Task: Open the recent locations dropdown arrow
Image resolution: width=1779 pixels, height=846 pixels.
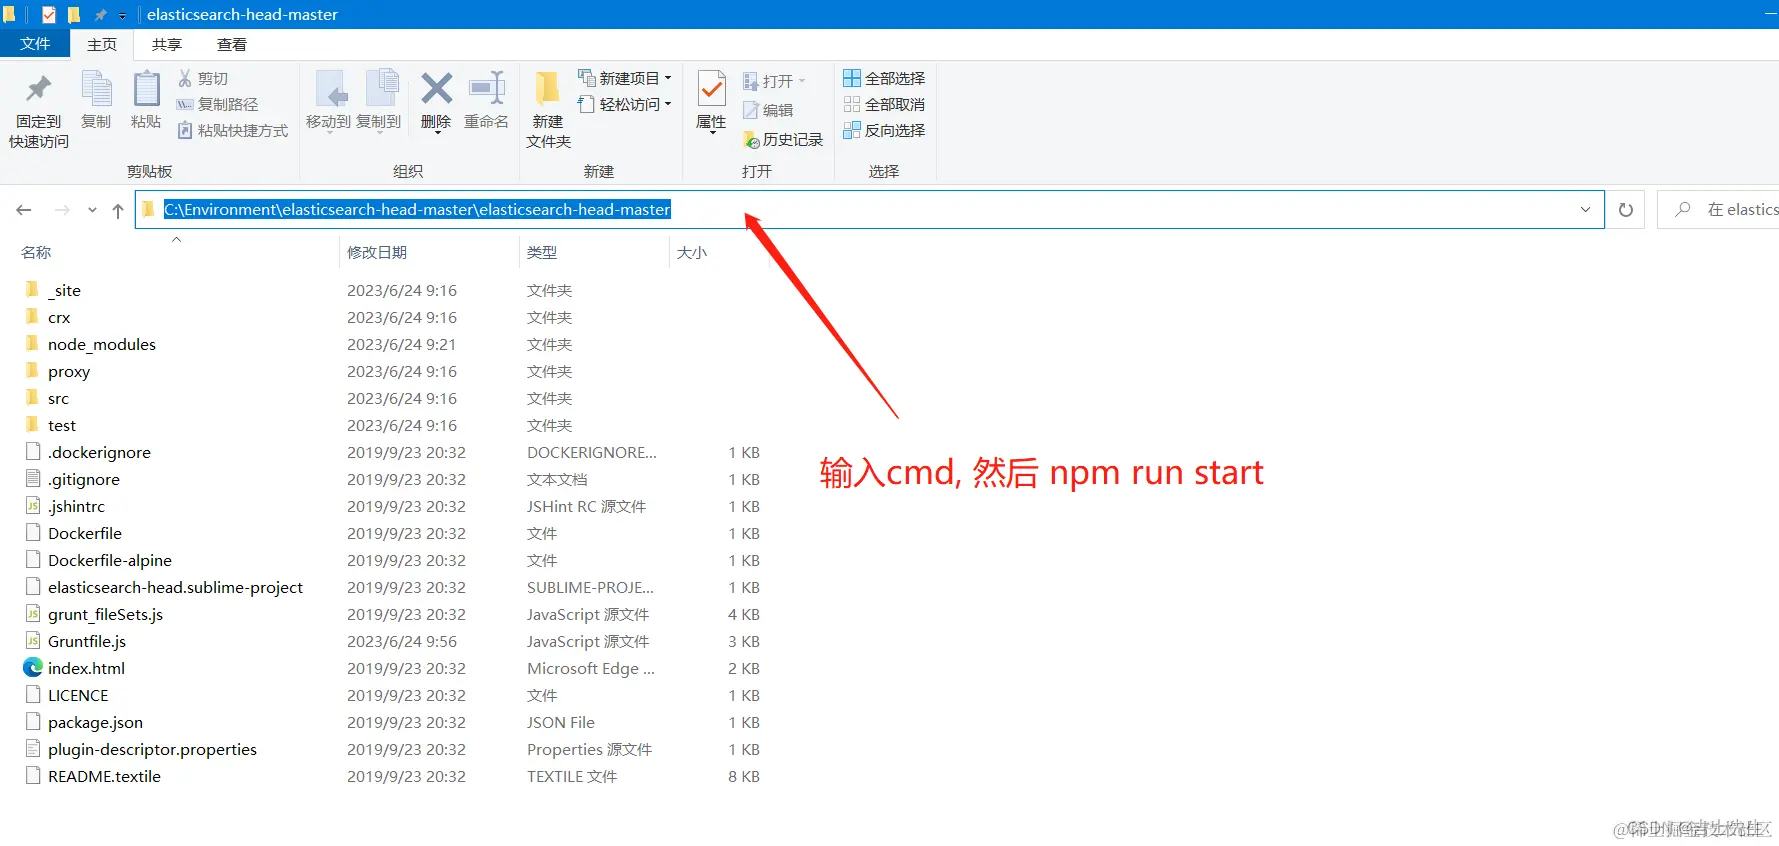Action: click(92, 210)
